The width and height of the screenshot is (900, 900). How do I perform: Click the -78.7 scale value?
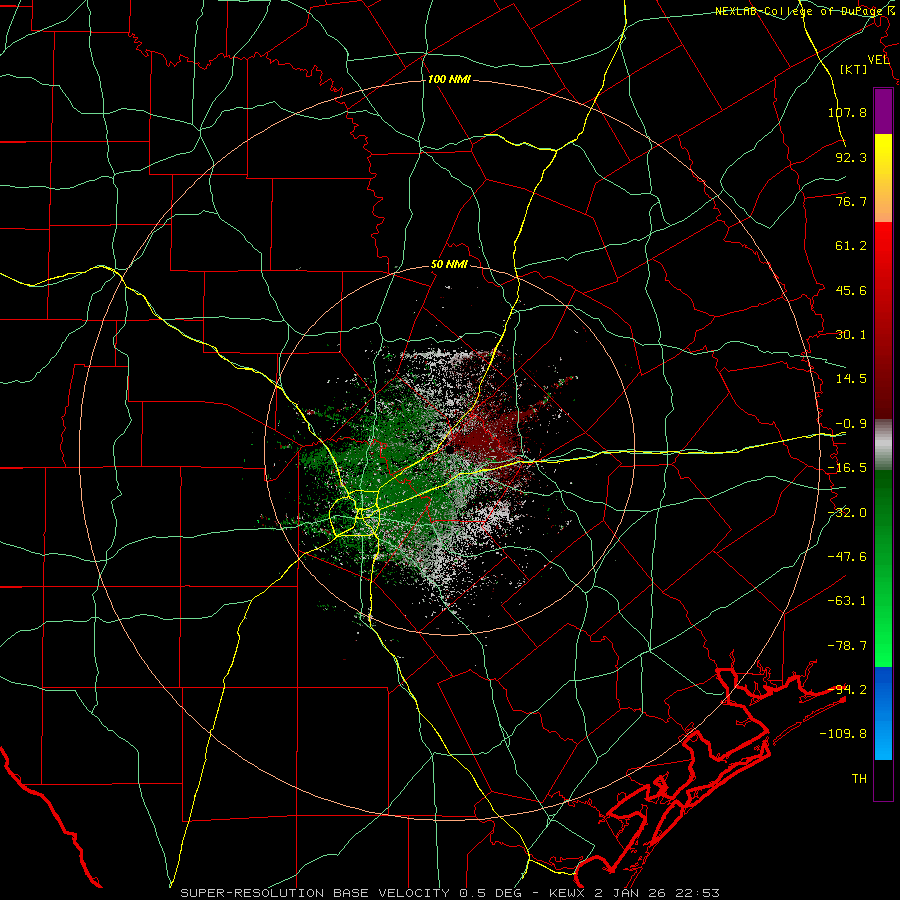tap(847, 646)
